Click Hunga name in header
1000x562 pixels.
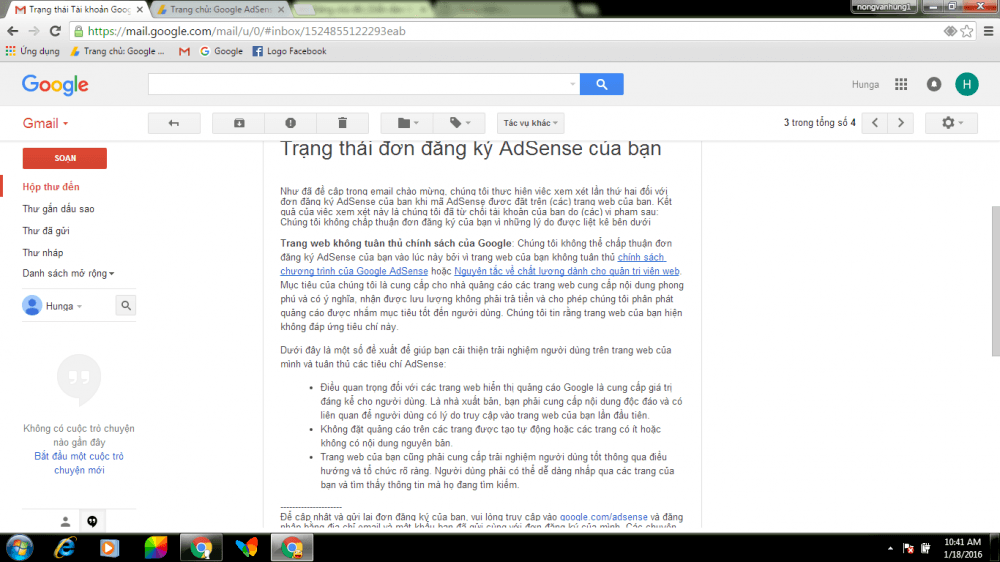(x=865, y=84)
